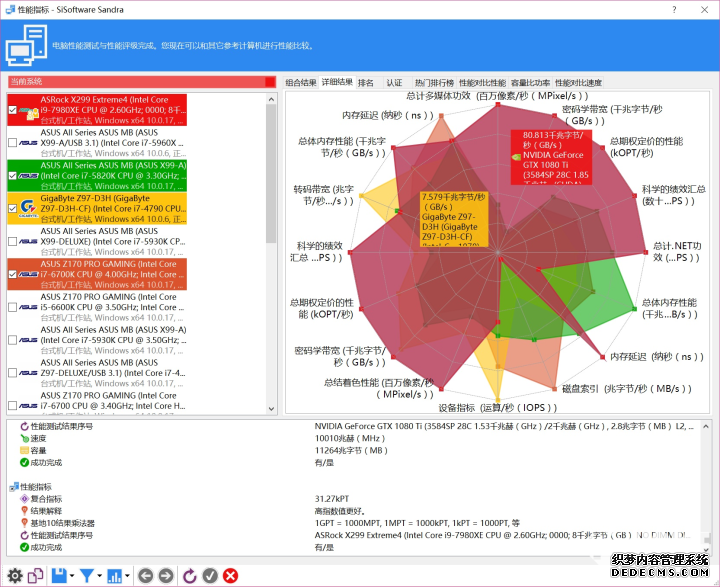Click the help question mark in title bar

(674, 9)
